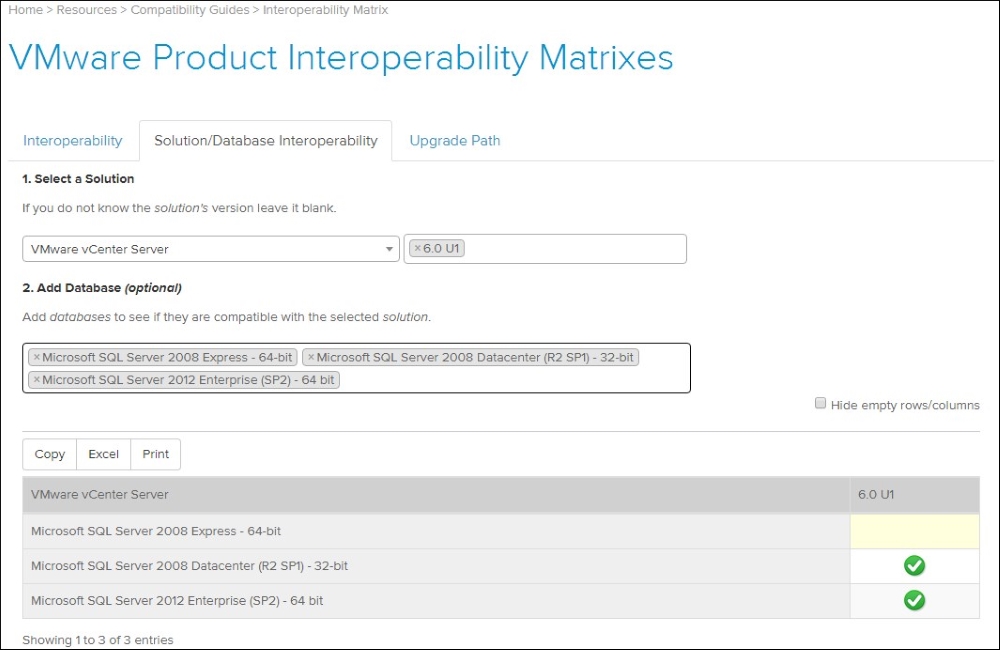Select Solution/Database Interoperability tab
The height and width of the screenshot is (650, 1000).
[x=266, y=140]
